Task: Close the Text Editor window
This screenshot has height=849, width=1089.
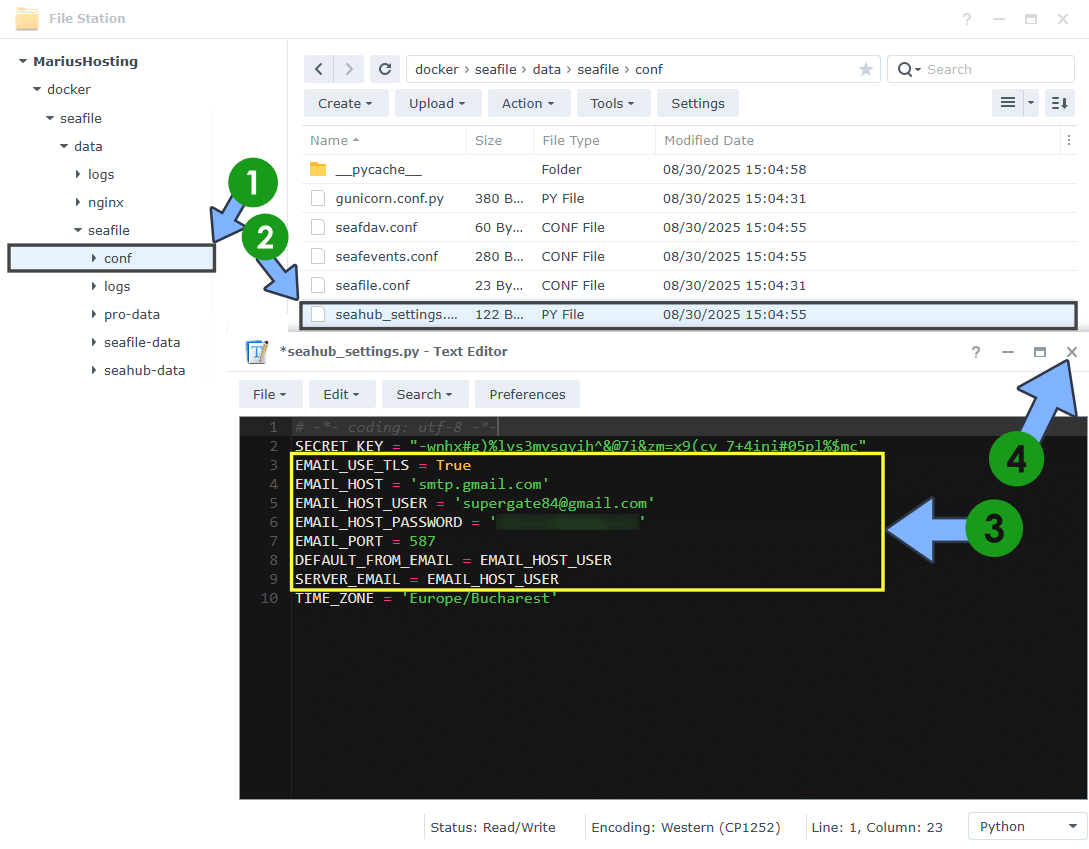Action: pyautogui.click(x=1072, y=352)
